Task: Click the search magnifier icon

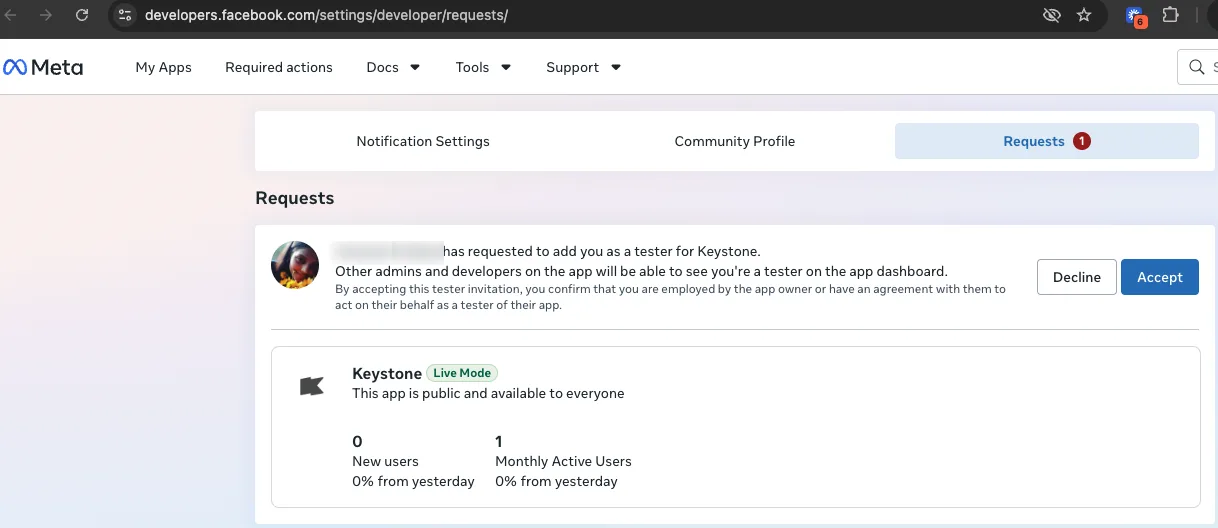Action: click(1197, 67)
